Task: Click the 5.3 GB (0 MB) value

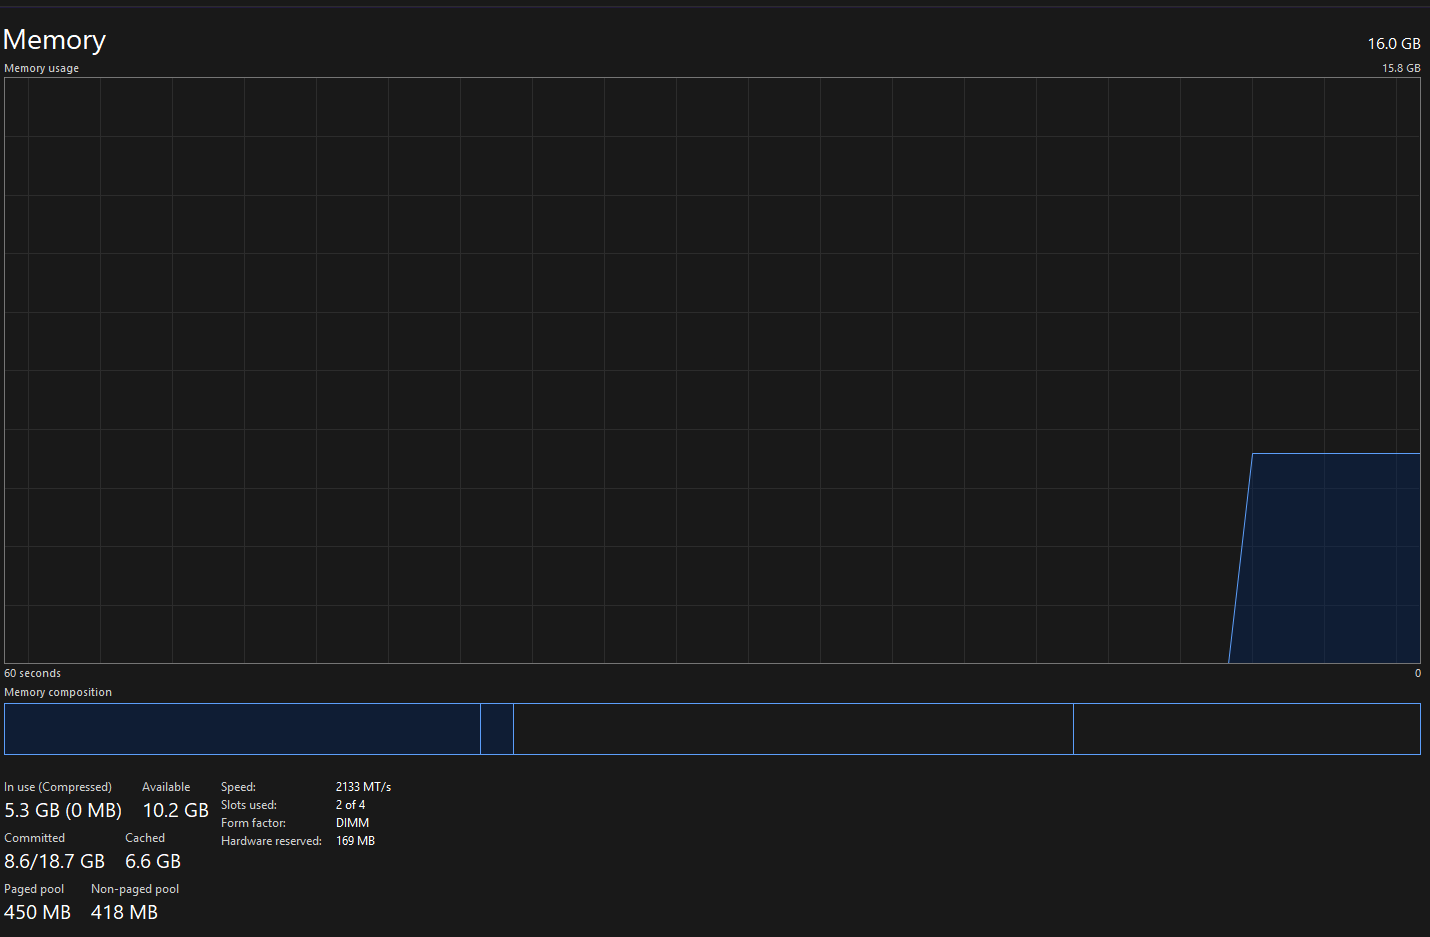Action: (63, 810)
